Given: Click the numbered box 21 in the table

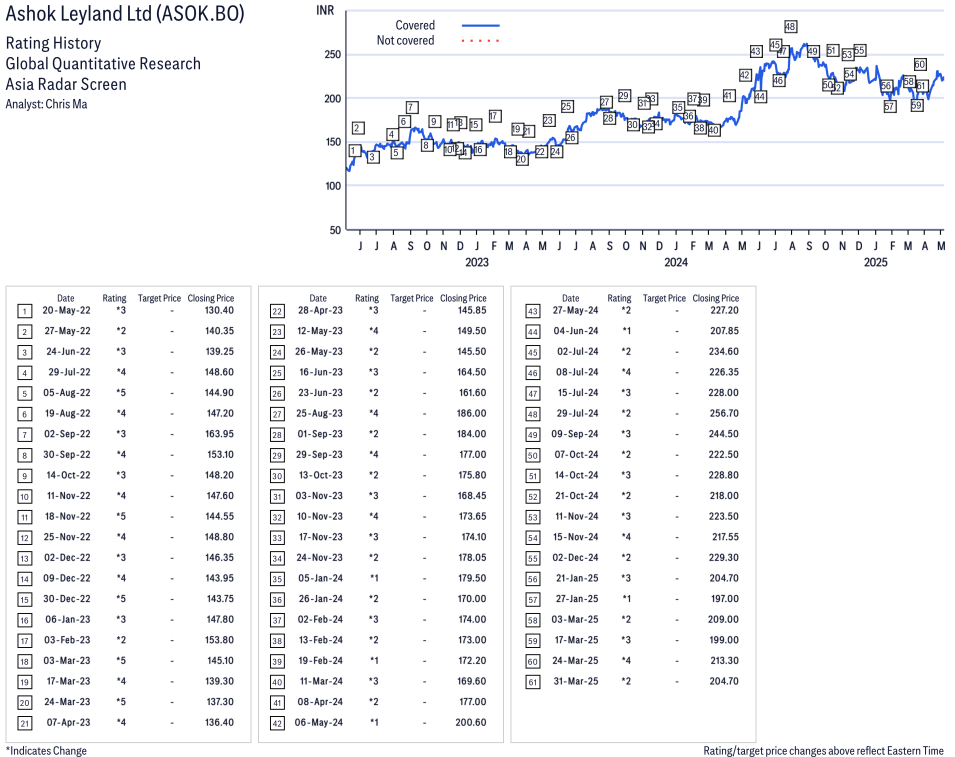Looking at the screenshot, I should point(24,724).
